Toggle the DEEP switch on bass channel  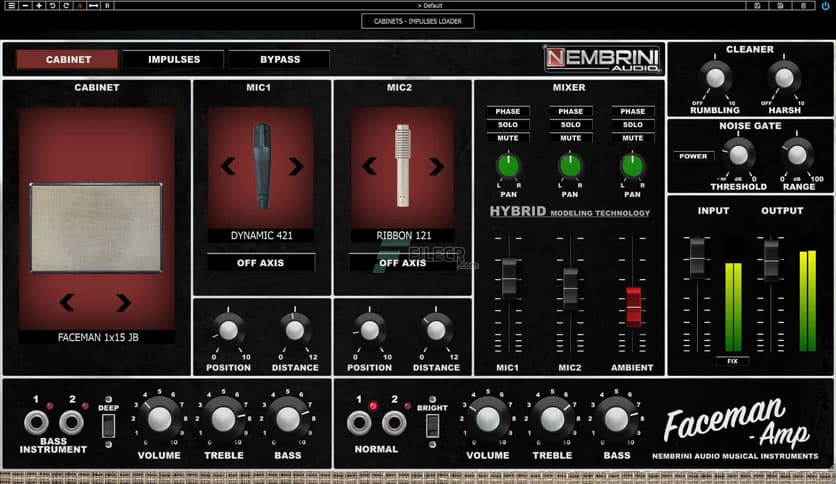click(x=109, y=426)
